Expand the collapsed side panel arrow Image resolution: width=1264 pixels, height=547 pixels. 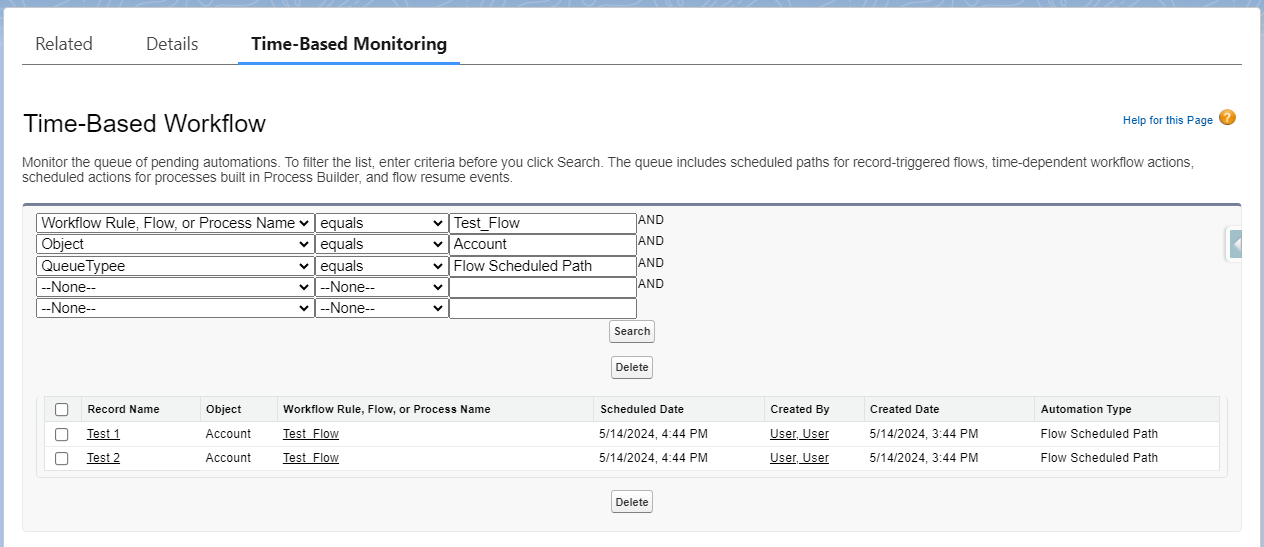[1236, 244]
